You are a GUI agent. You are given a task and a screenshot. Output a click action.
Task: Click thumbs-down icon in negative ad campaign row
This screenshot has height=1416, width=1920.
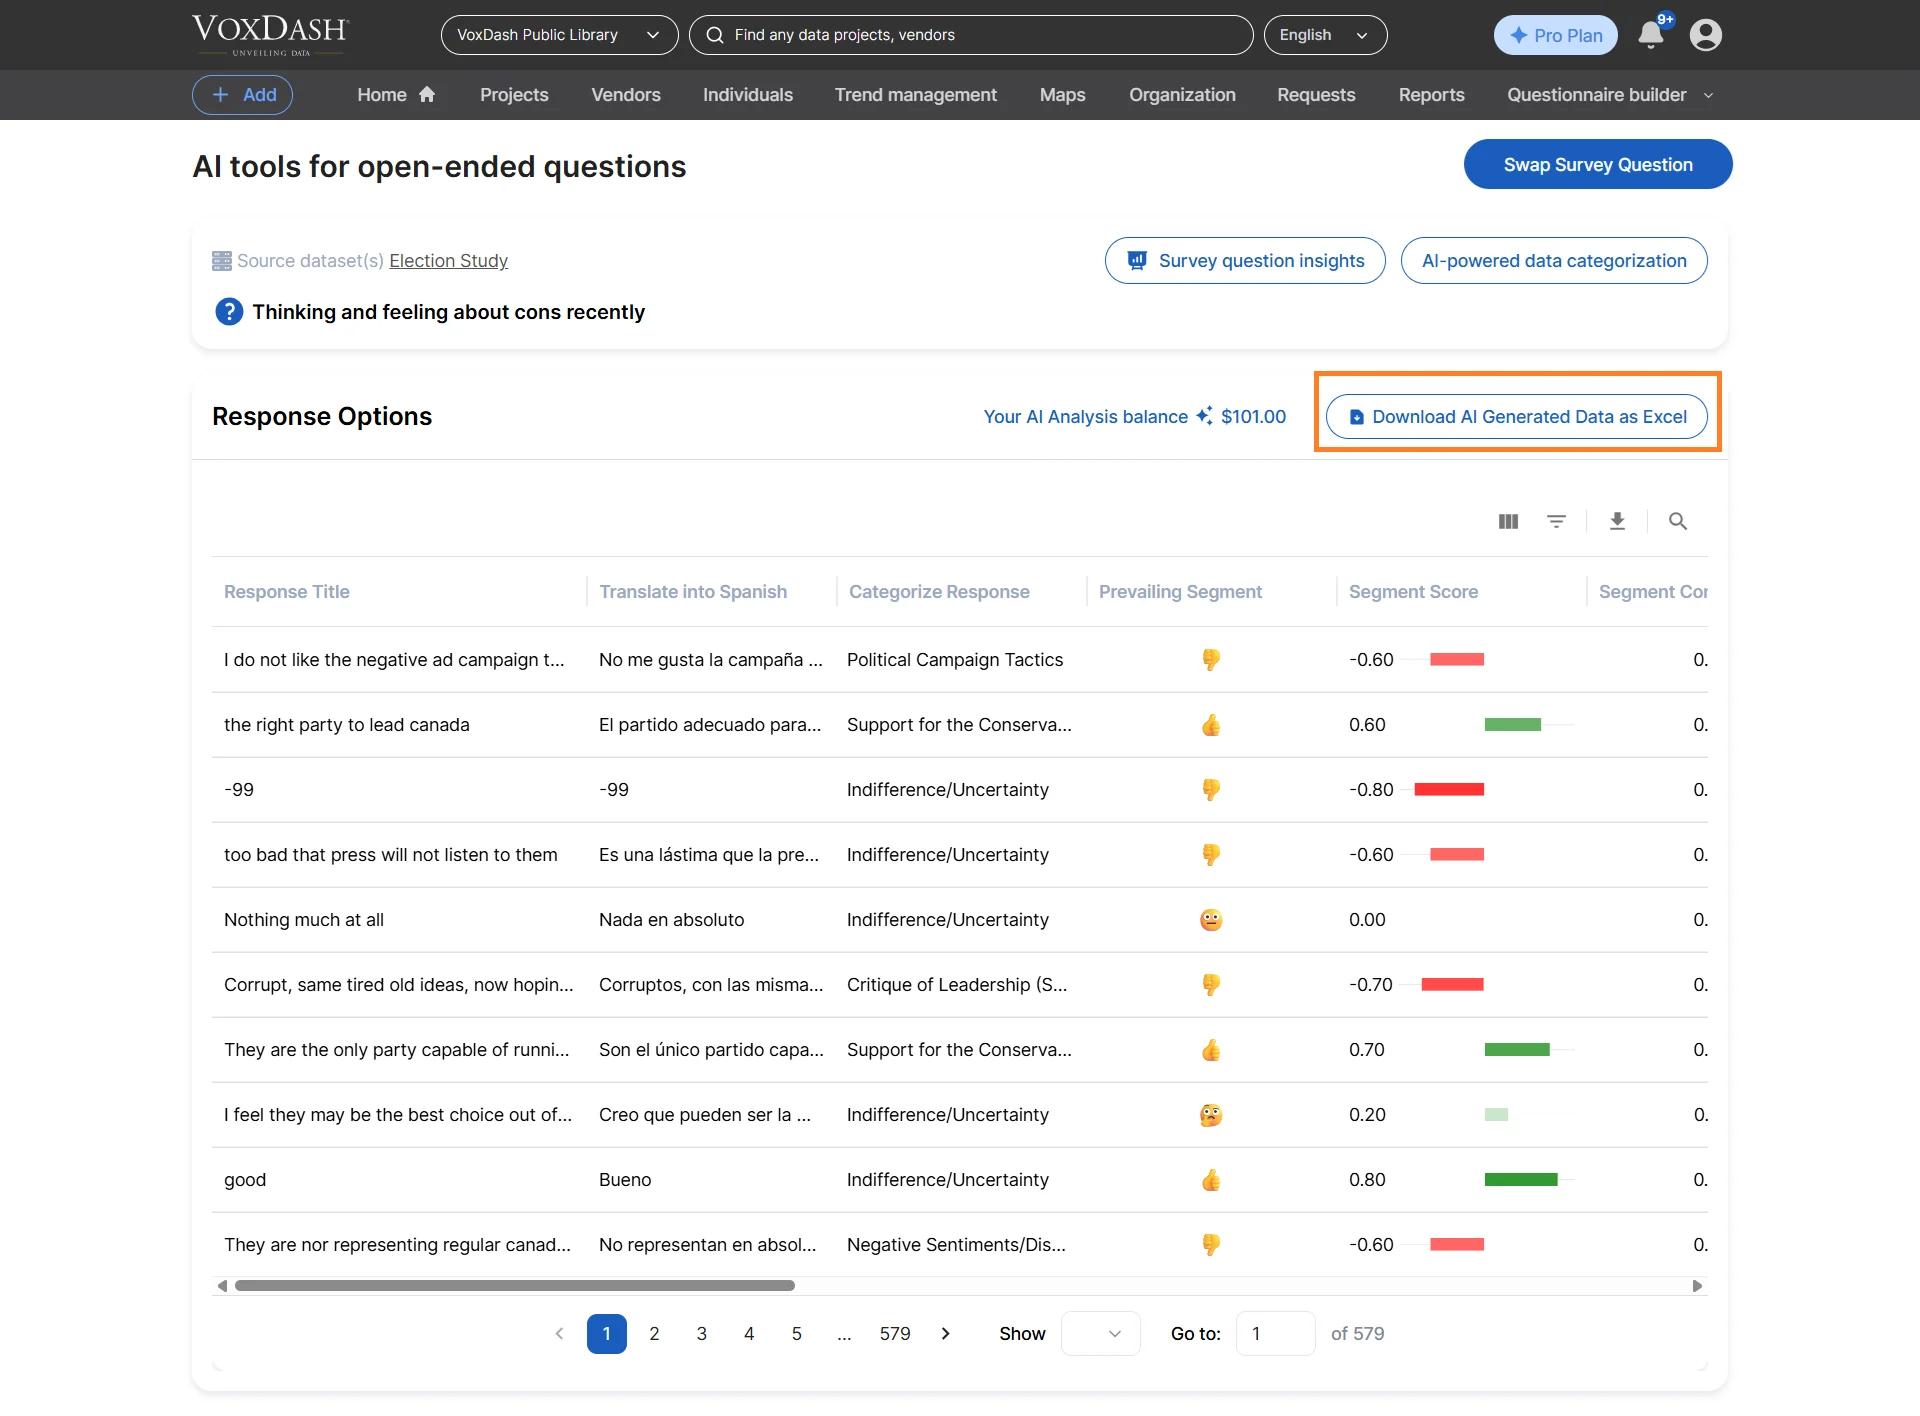pos(1211,660)
